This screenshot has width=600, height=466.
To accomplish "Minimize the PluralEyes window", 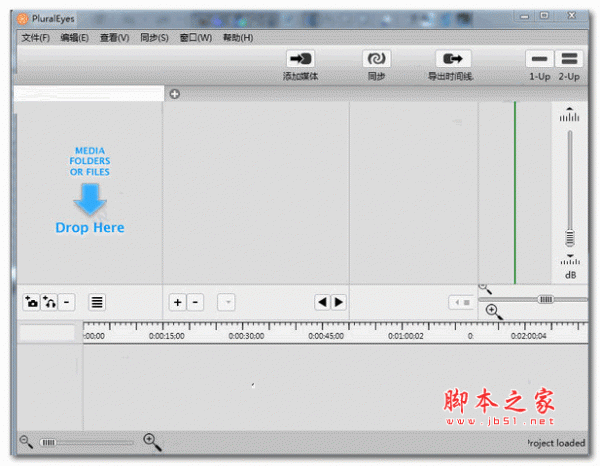I will 524,16.
